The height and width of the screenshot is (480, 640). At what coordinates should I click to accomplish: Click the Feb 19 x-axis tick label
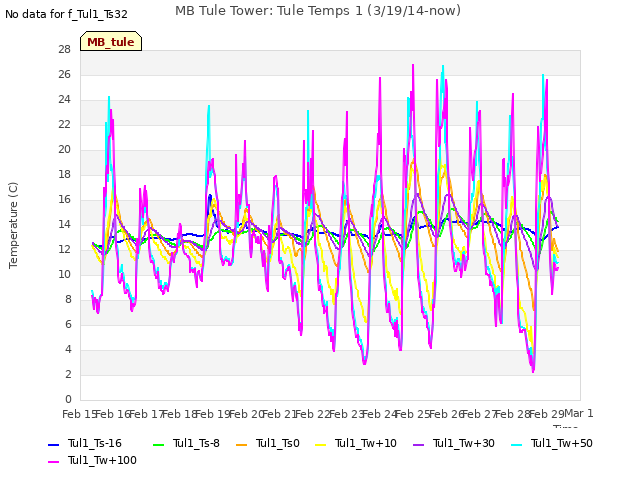213,414
